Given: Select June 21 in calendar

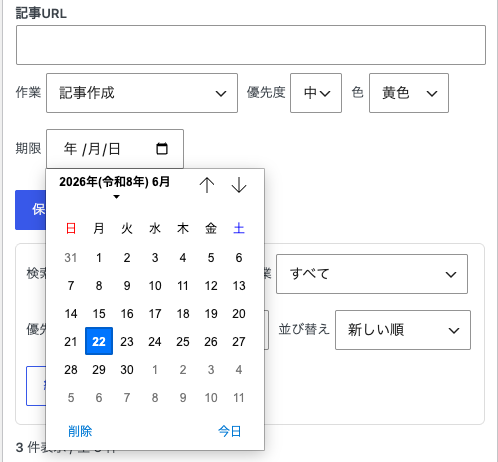Looking at the screenshot, I should tap(71, 342).
